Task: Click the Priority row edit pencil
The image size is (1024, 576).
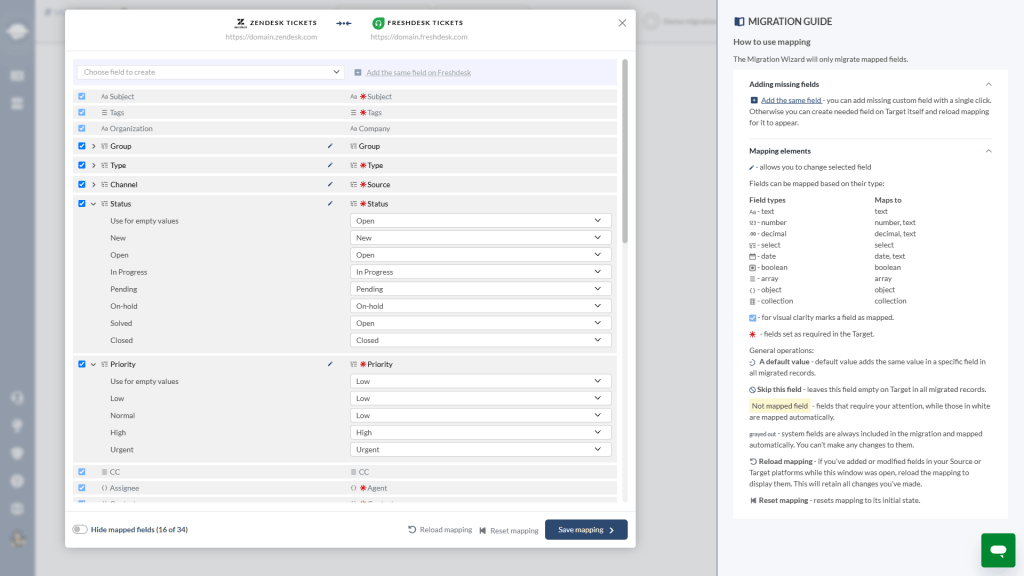Action: [x=330, y=364]
